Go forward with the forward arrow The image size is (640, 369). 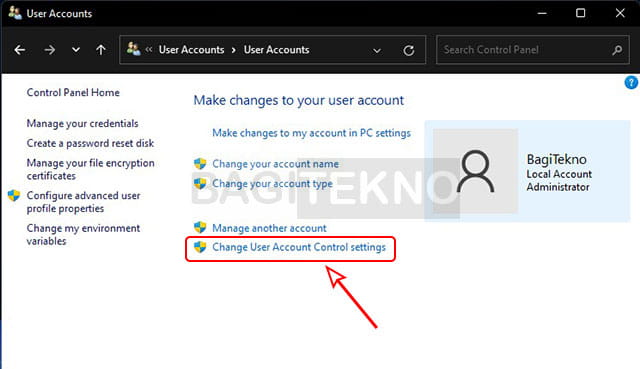49,50
